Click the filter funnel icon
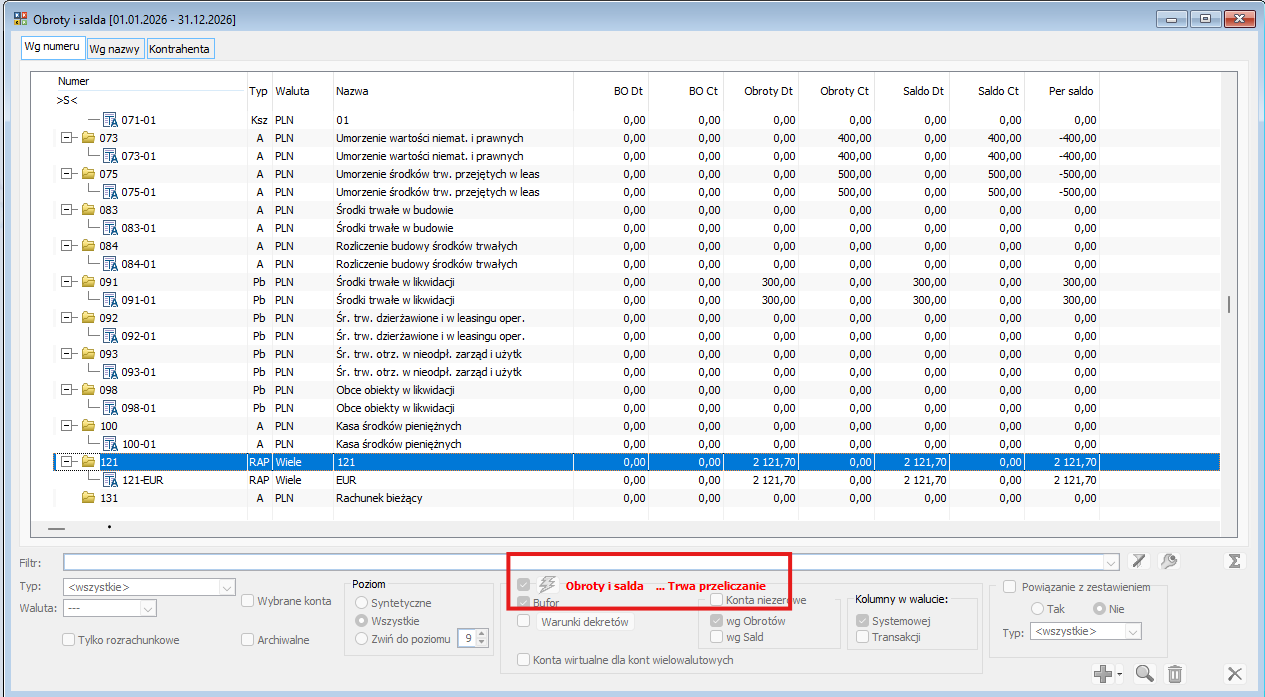1265x697 pixels. click(1137, 561)
